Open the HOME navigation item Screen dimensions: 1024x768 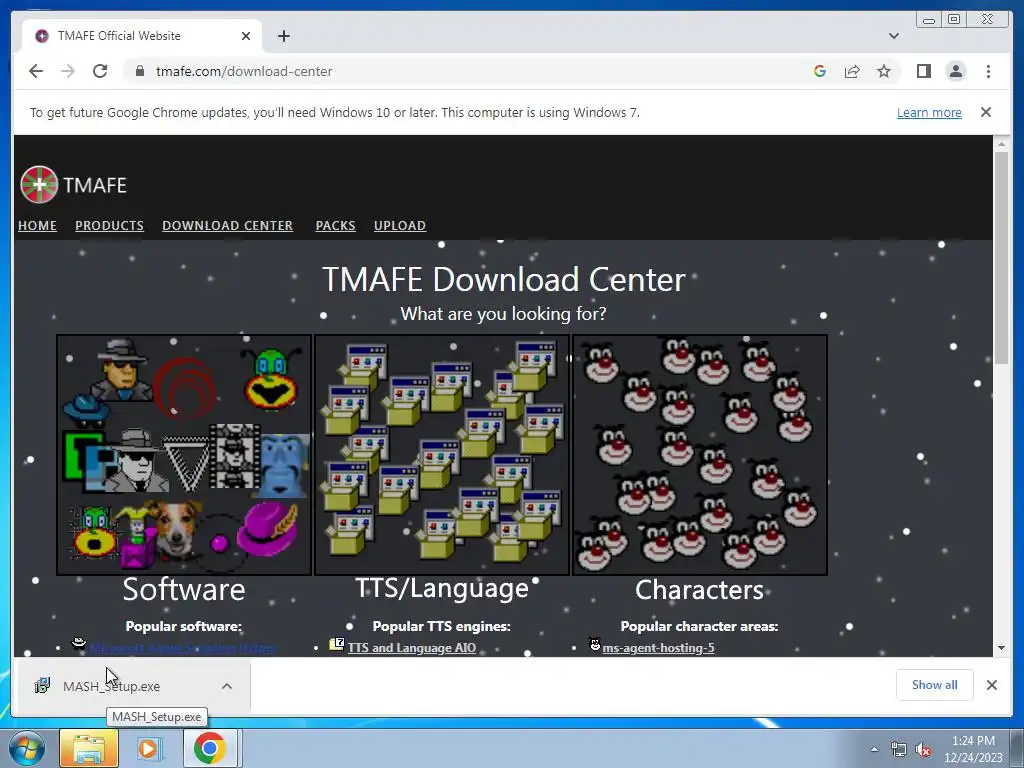(x=37, y=225)
